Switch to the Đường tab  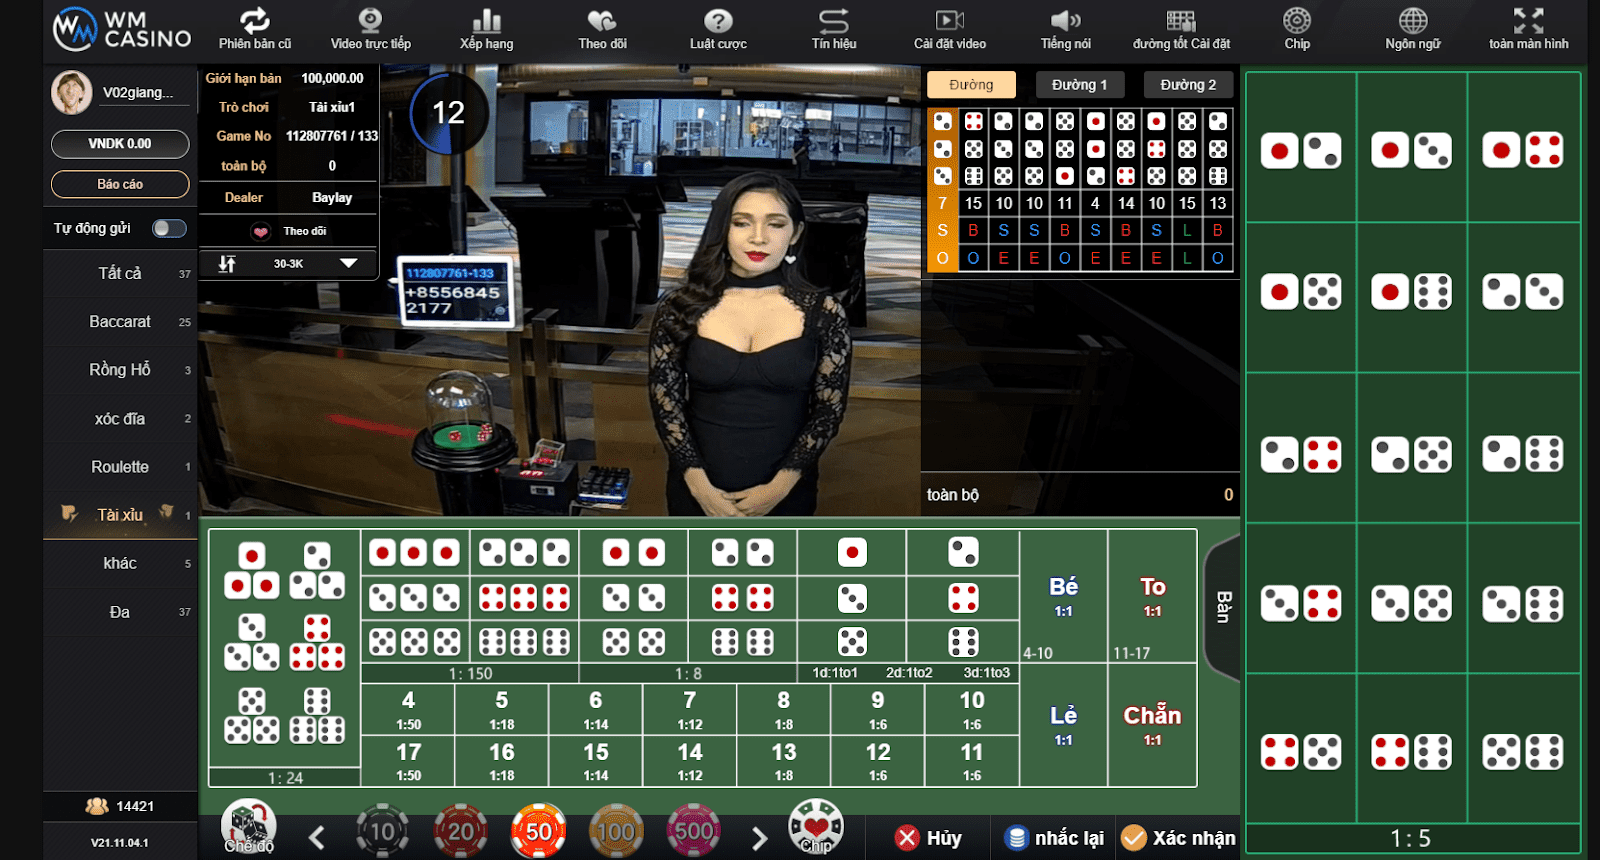coord(971,85)
